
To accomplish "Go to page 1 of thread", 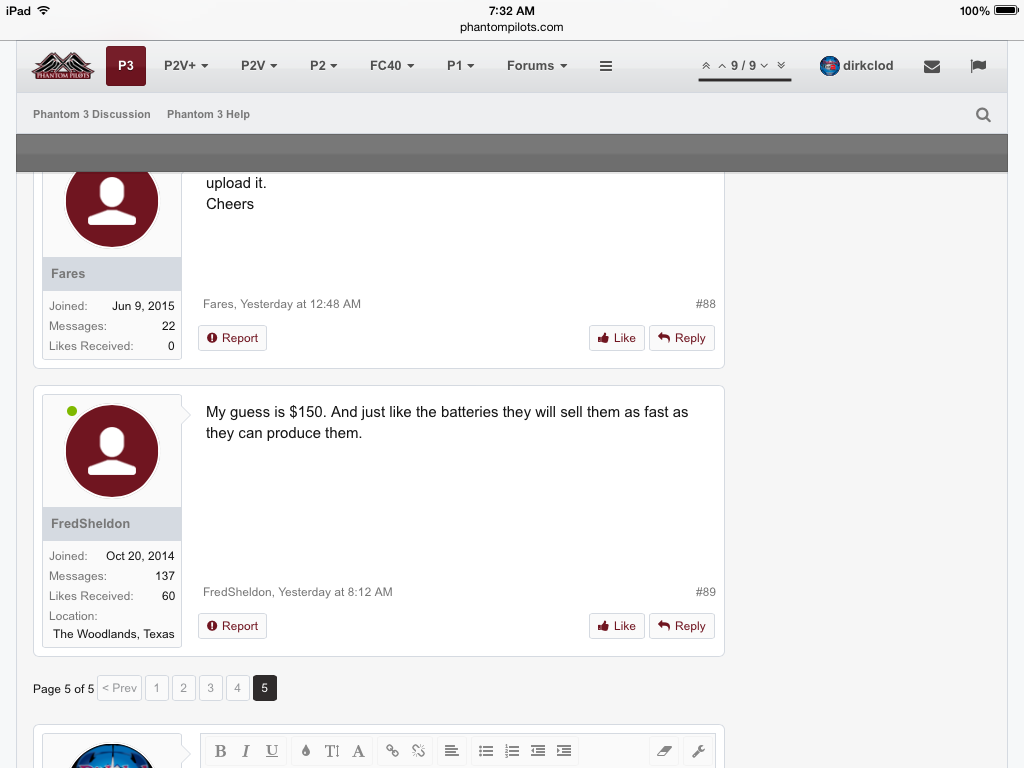I will tap(157, 688).
